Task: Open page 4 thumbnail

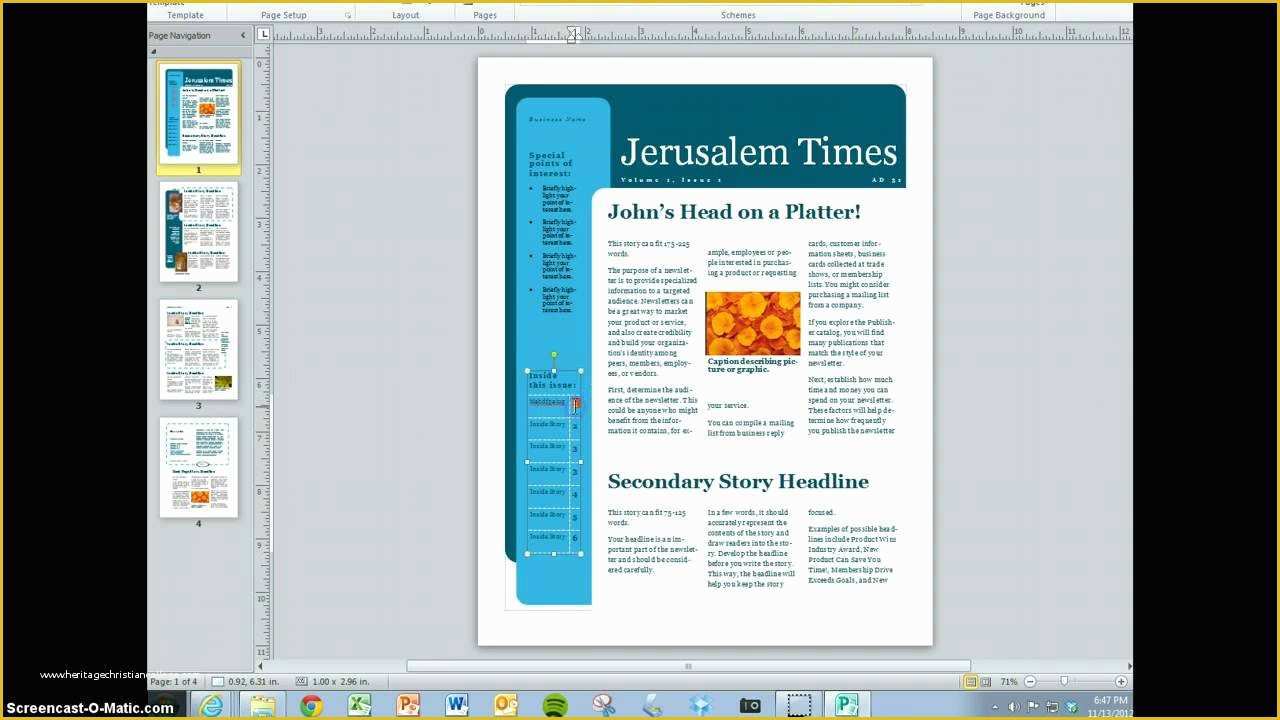Action: (199, 467)
